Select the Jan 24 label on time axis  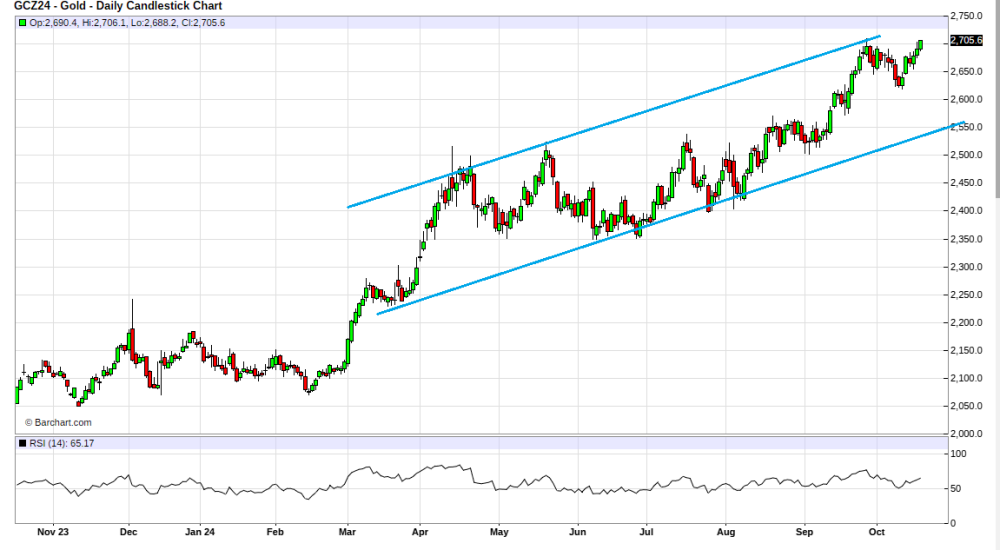coord(200,534)
